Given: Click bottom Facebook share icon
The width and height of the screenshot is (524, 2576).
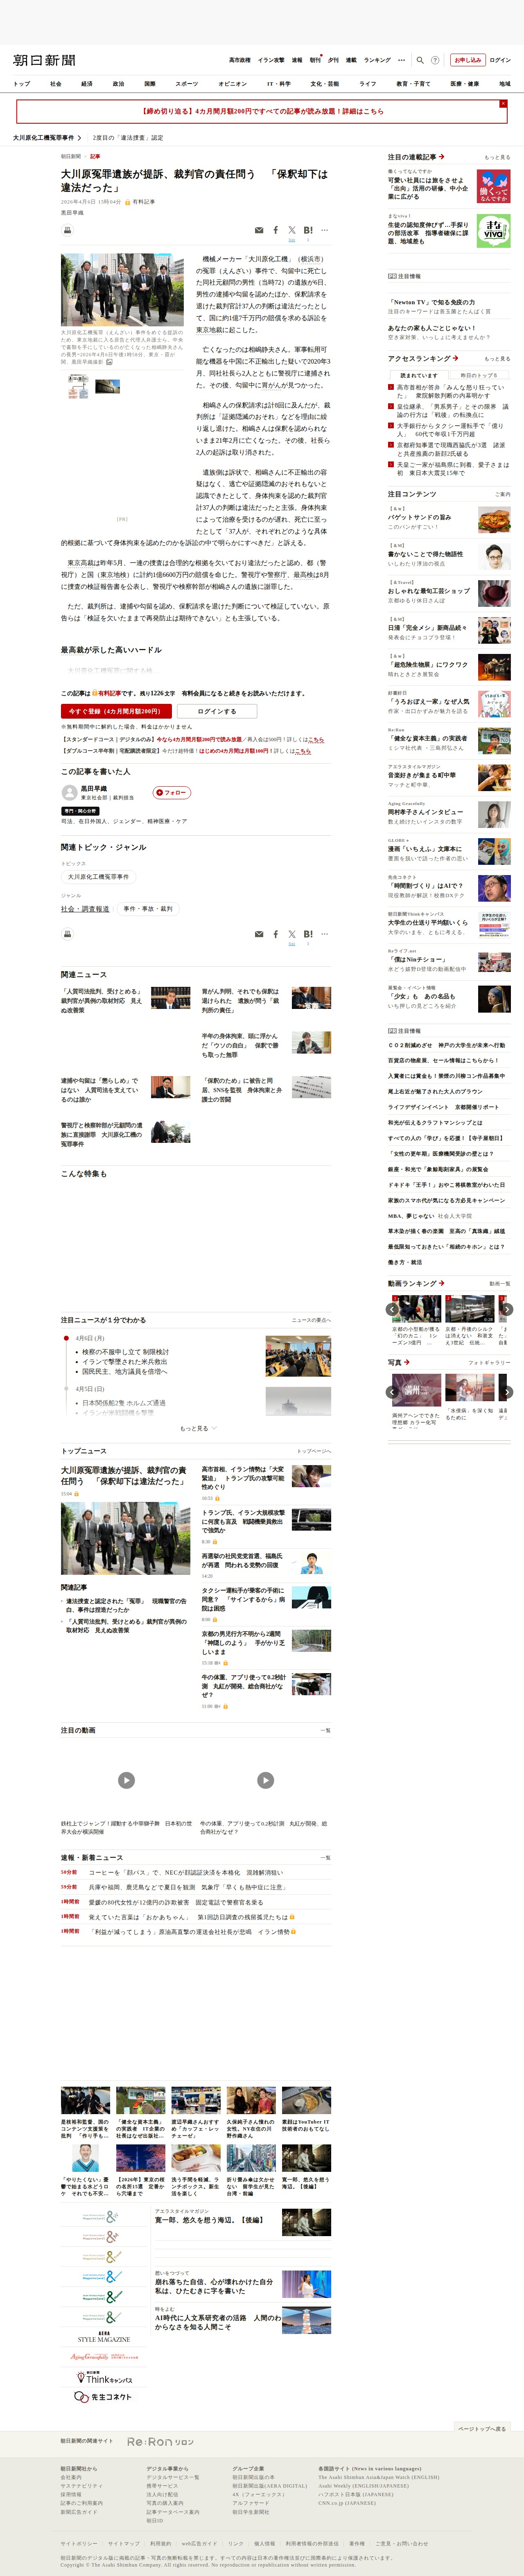Looking at the screenshot, I should click(x=276, y=934).
